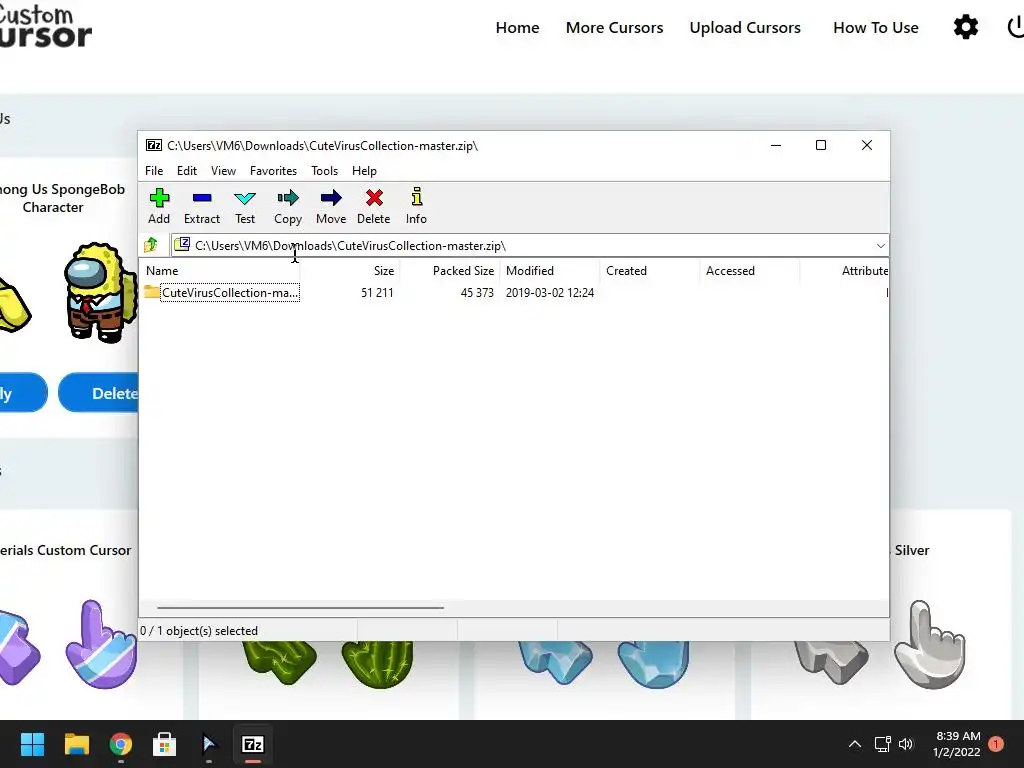The height and width of the screenshot is (768, 1024).
Task: Expand the address bar path dropdown
Action: click(x=880, y=246)
